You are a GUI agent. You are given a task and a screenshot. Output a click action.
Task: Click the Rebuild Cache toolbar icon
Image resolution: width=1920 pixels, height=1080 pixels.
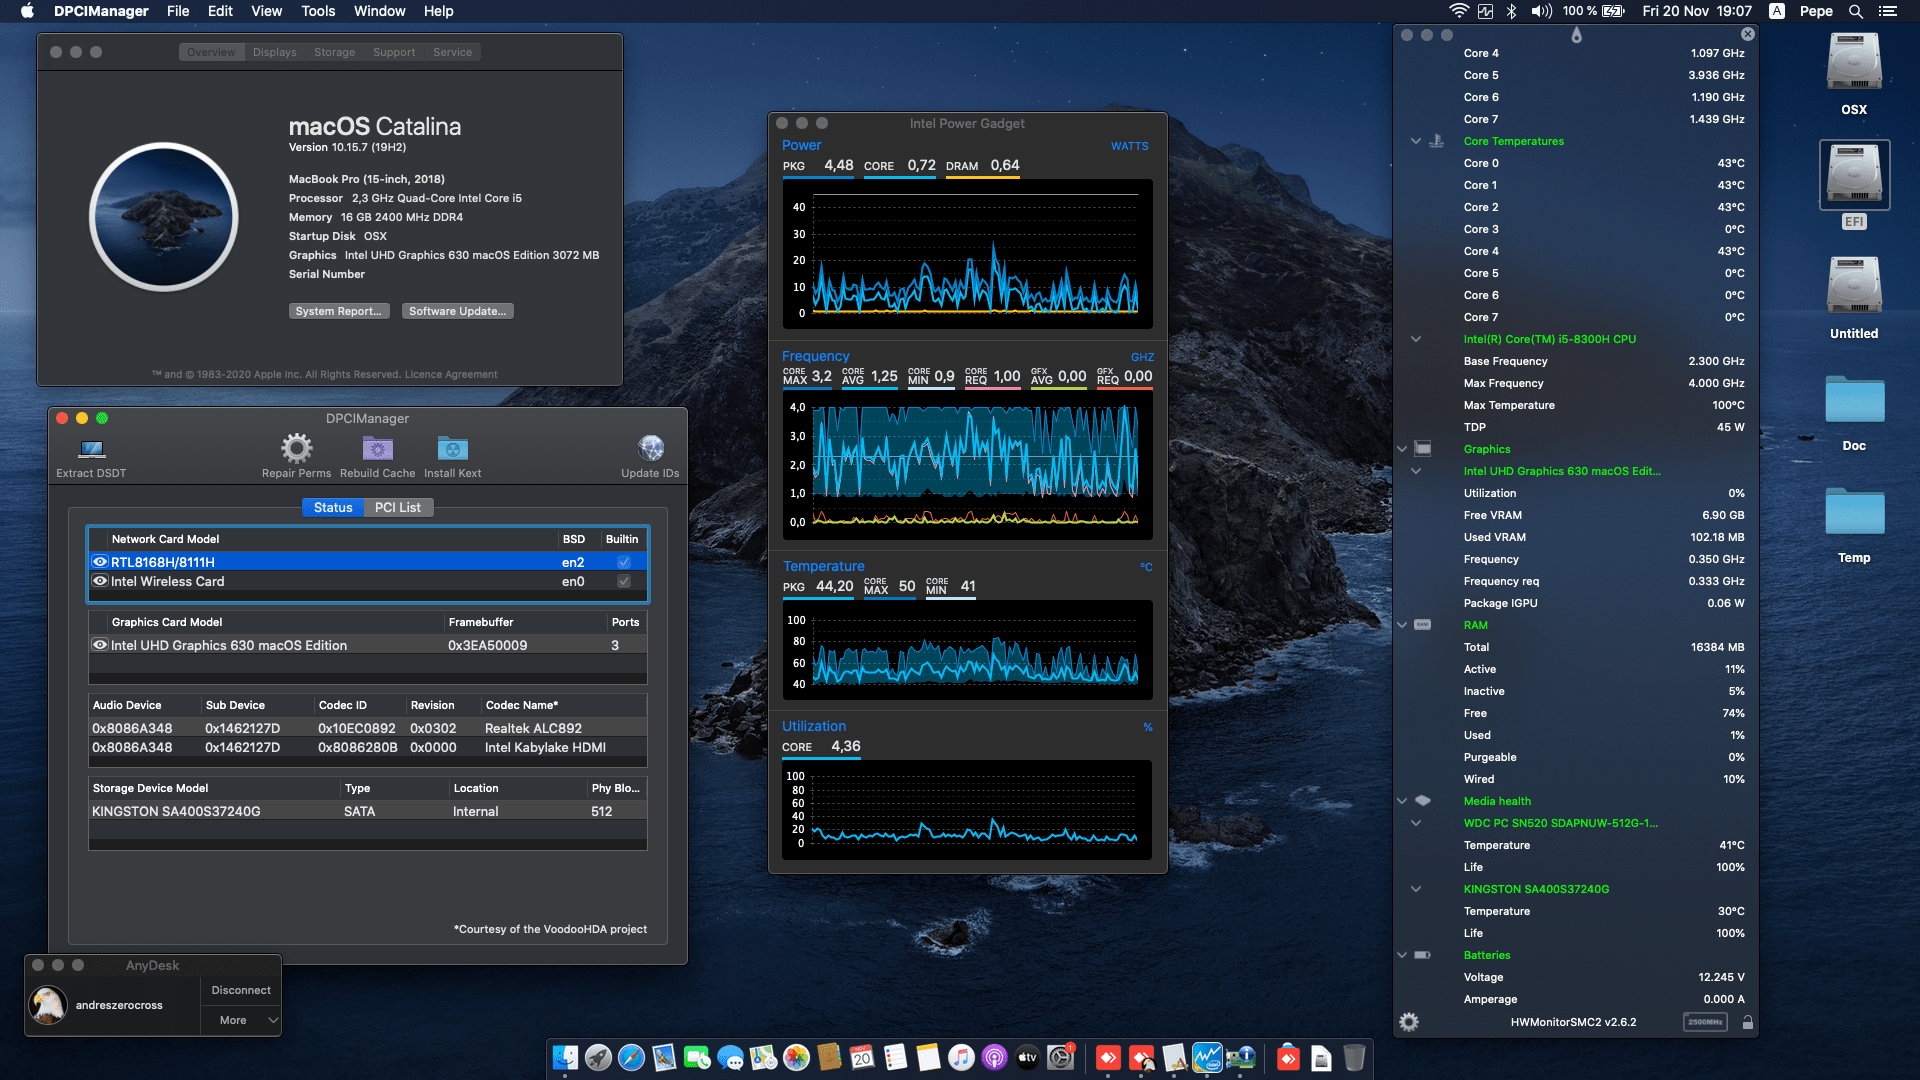pyautogui.click(x=378, y=448)
